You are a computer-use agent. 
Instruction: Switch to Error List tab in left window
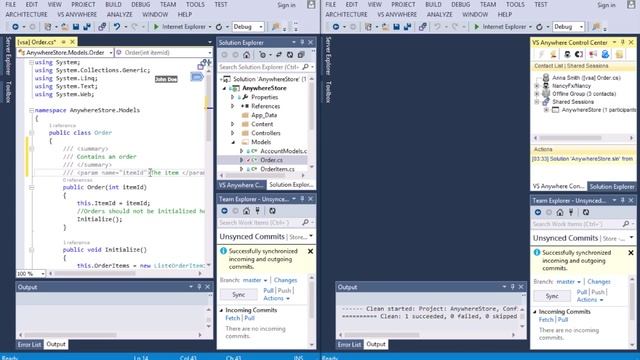pos(29,344)
